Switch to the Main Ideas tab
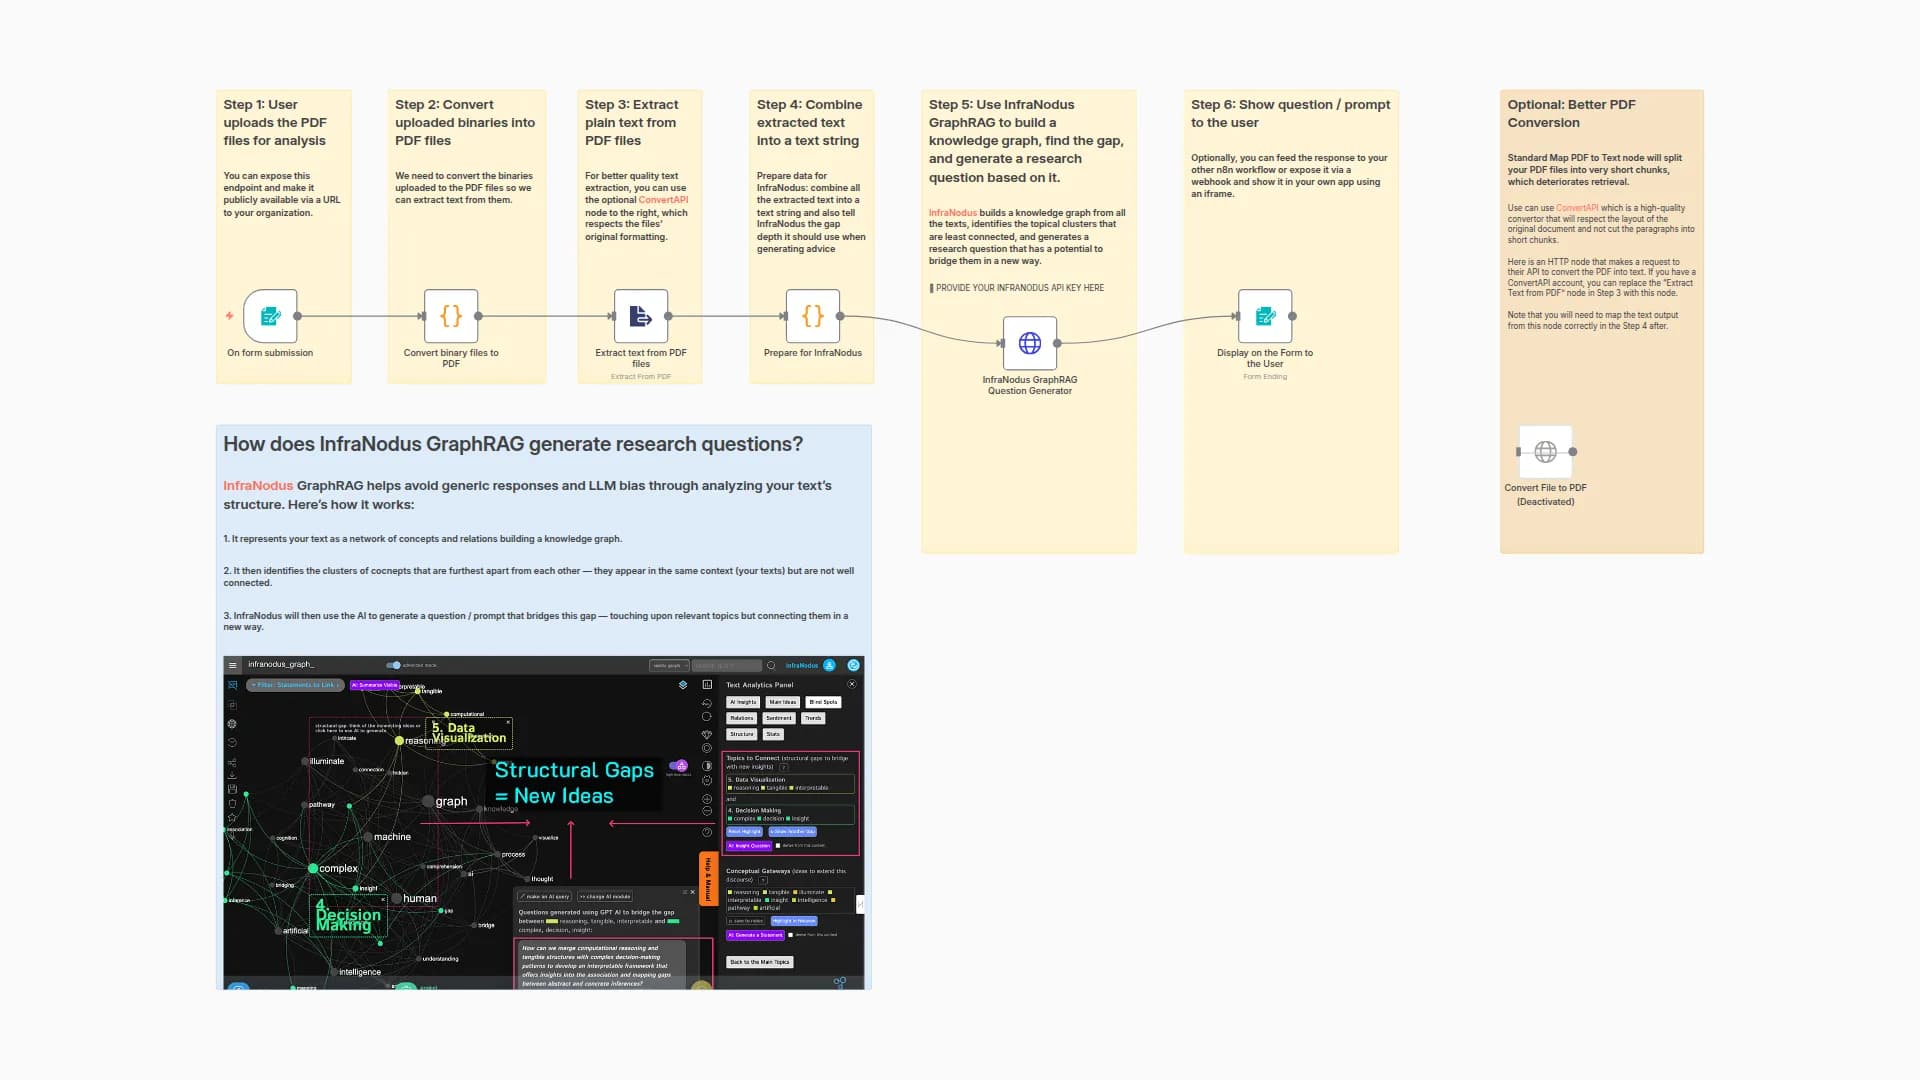Viewport: 1920px width, 1080px height. (x=782, y=702)
